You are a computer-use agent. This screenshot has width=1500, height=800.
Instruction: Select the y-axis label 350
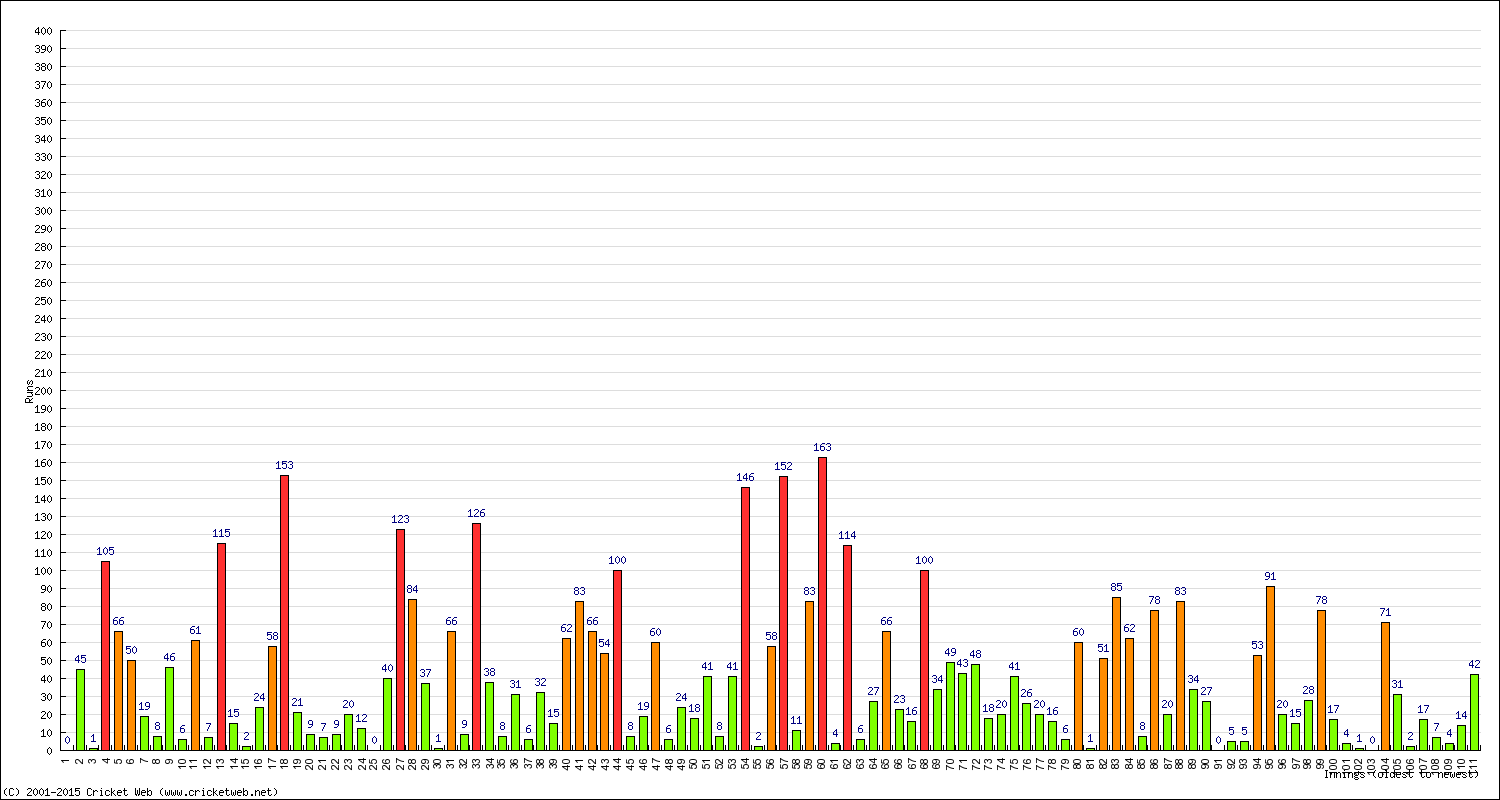[x=42, y=121]
